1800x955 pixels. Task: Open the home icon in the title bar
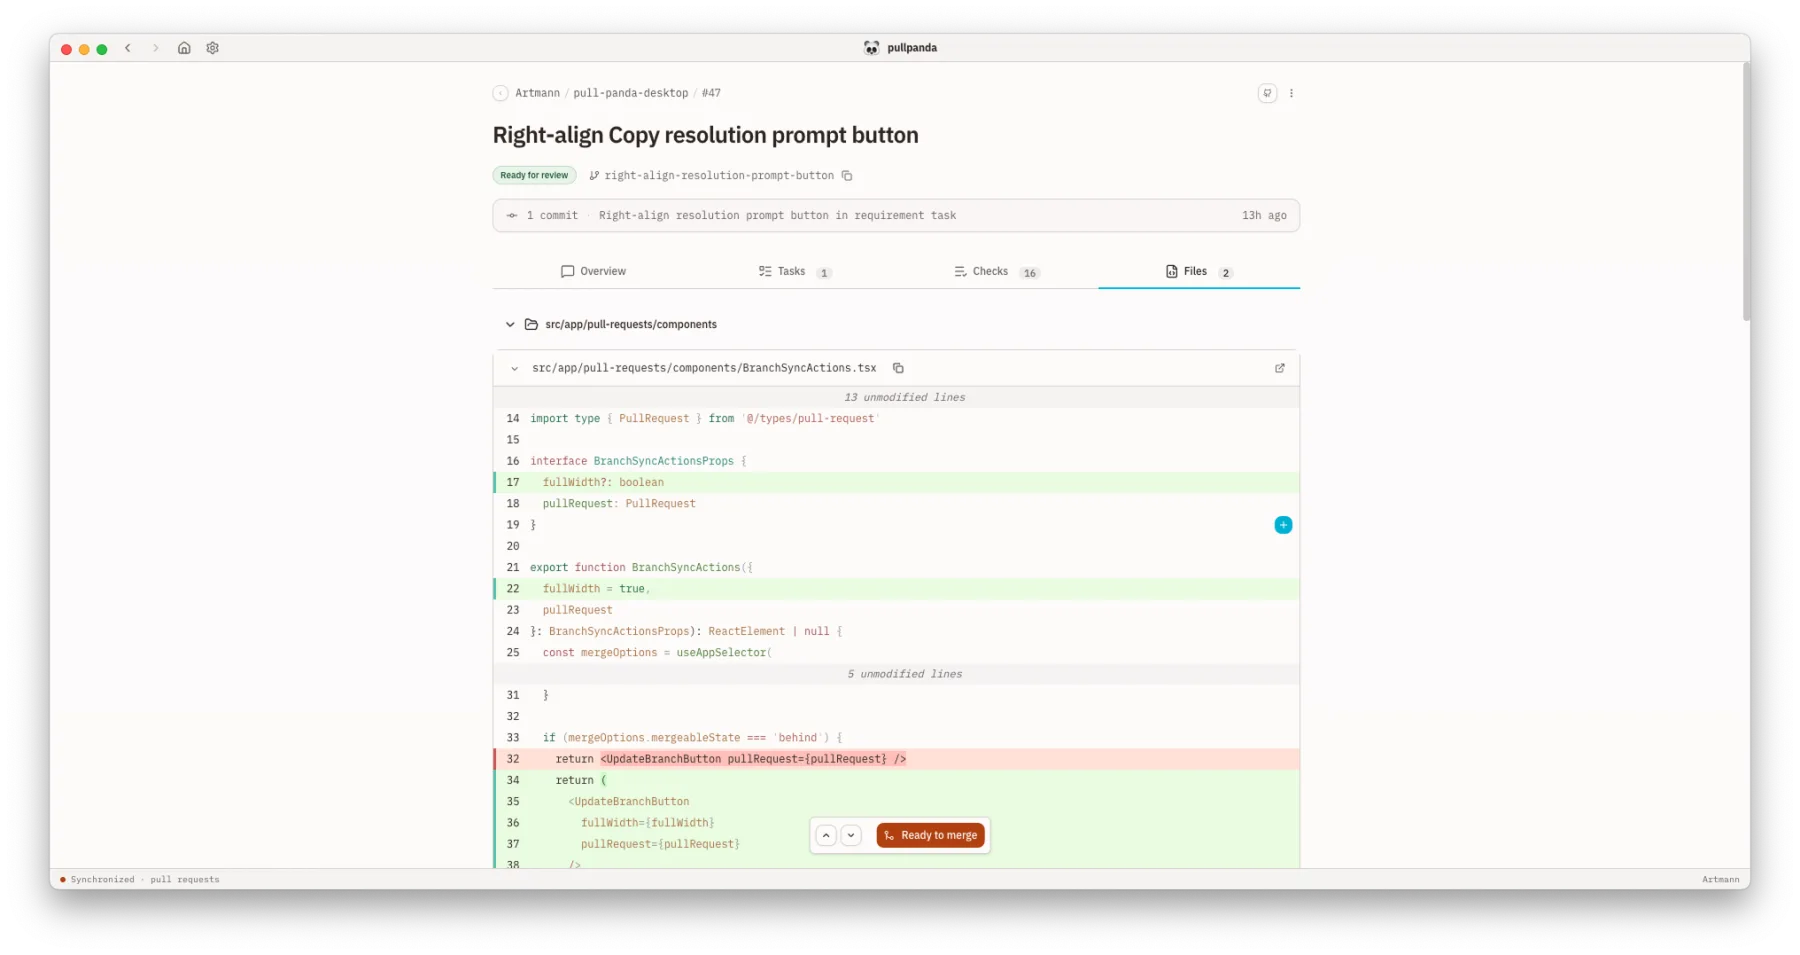(x=184, y=48)
